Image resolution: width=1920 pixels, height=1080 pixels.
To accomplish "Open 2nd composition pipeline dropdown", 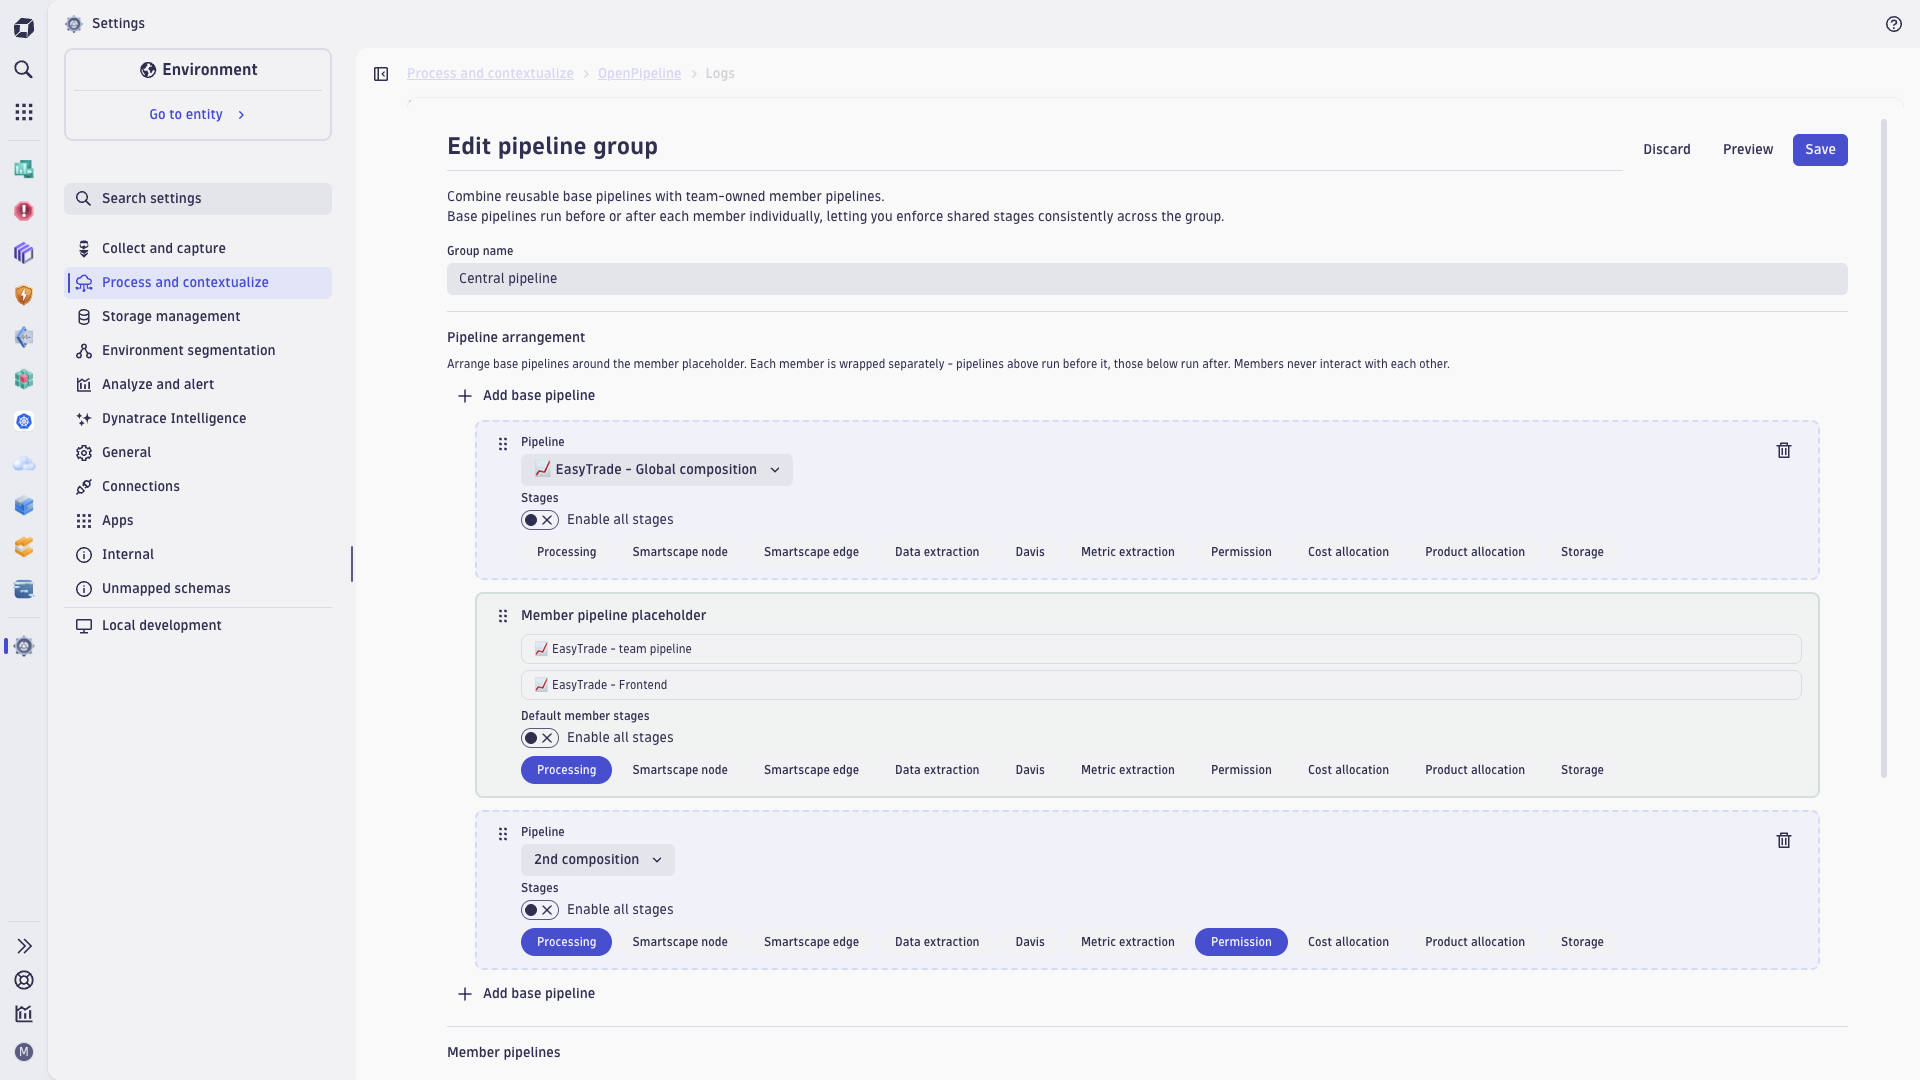I will coord(598,860).
